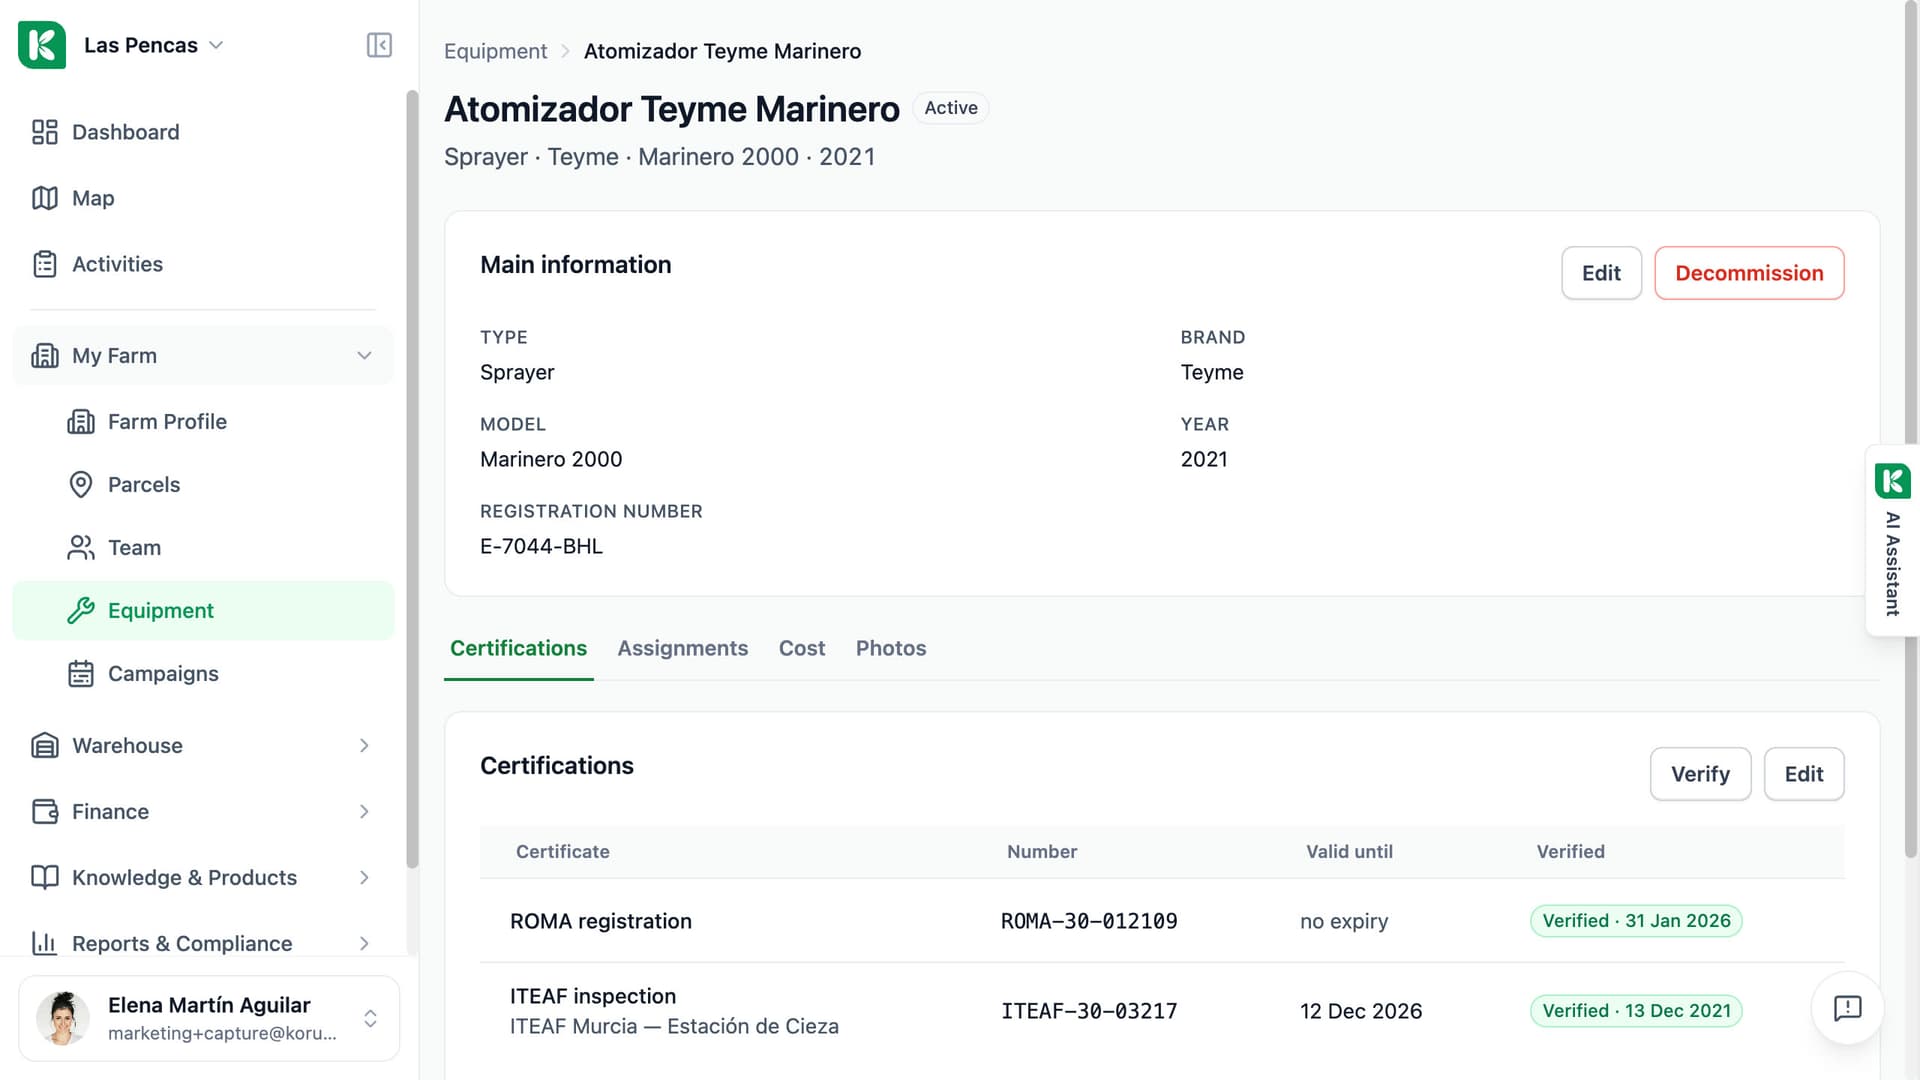Click the Verified · 13 Dec 2021 badge
1920x1080 pixels.
click(x=1636, y=1011)
